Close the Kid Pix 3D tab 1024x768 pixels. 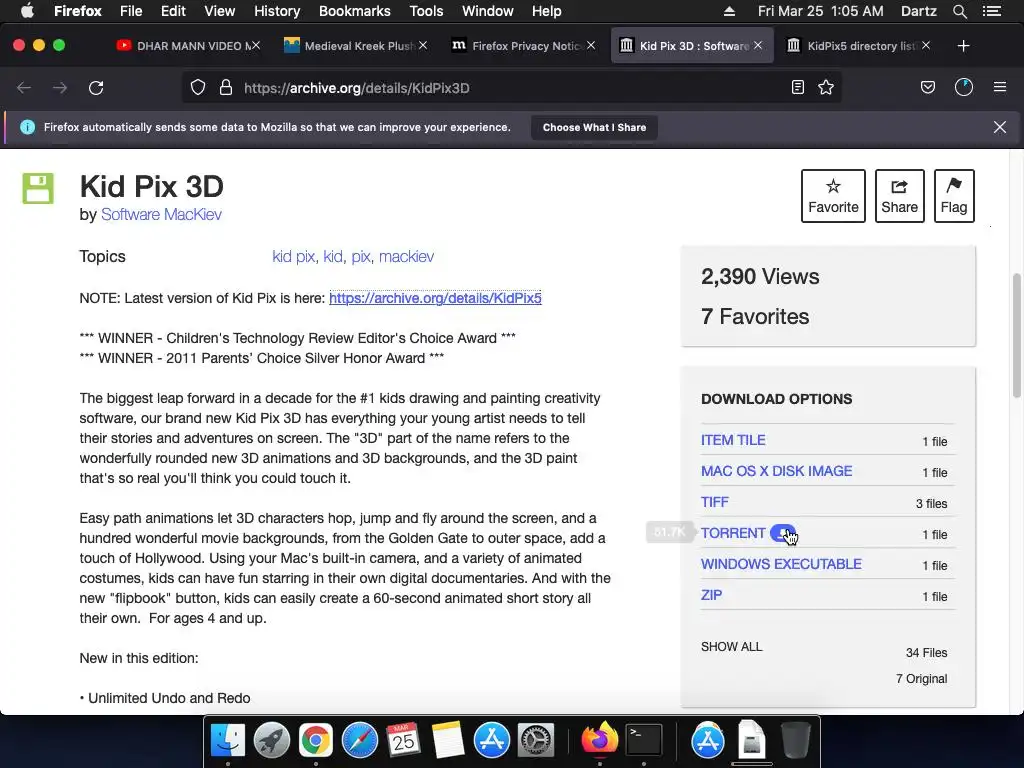(758, 45)
